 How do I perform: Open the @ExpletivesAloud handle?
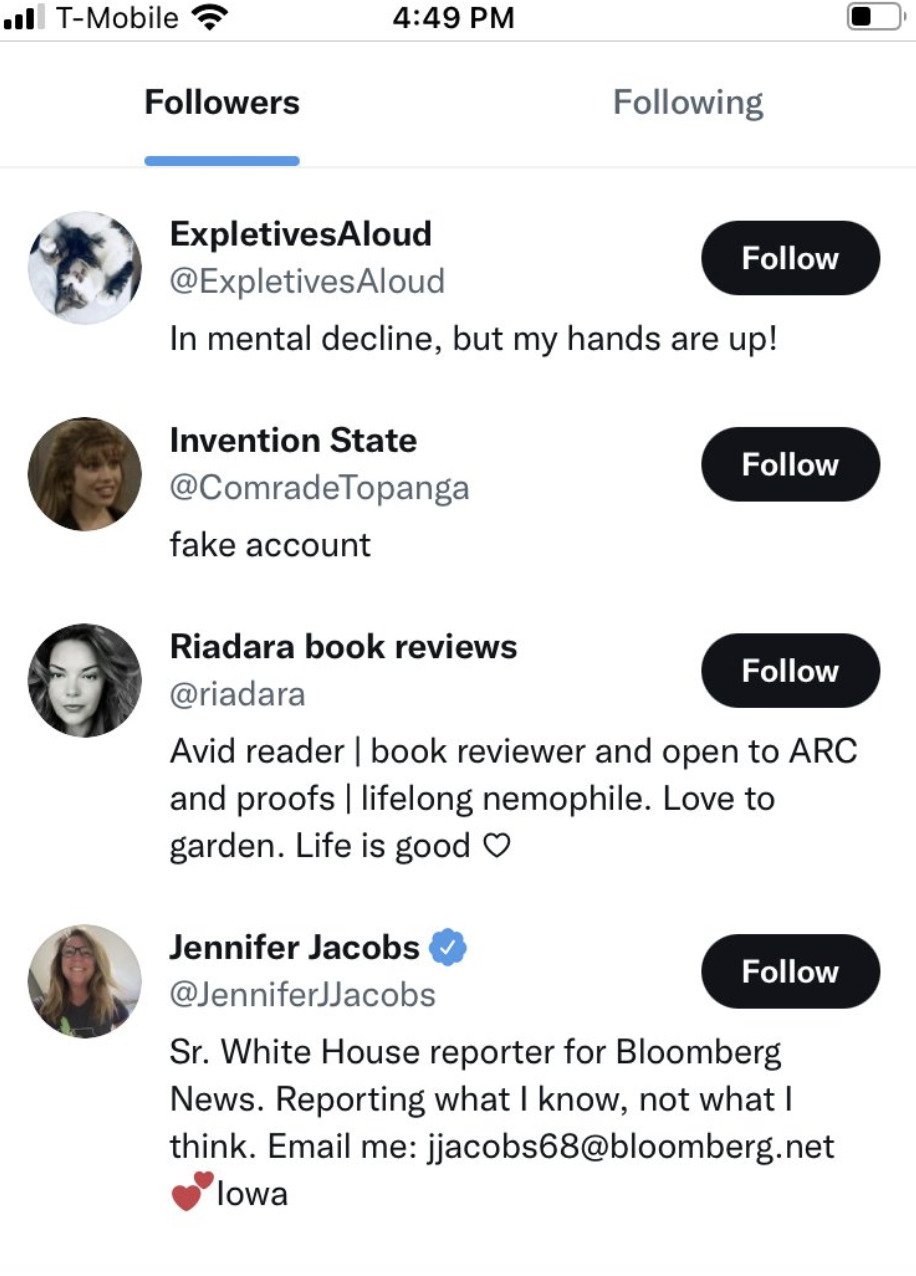click(x=307, y=282)
